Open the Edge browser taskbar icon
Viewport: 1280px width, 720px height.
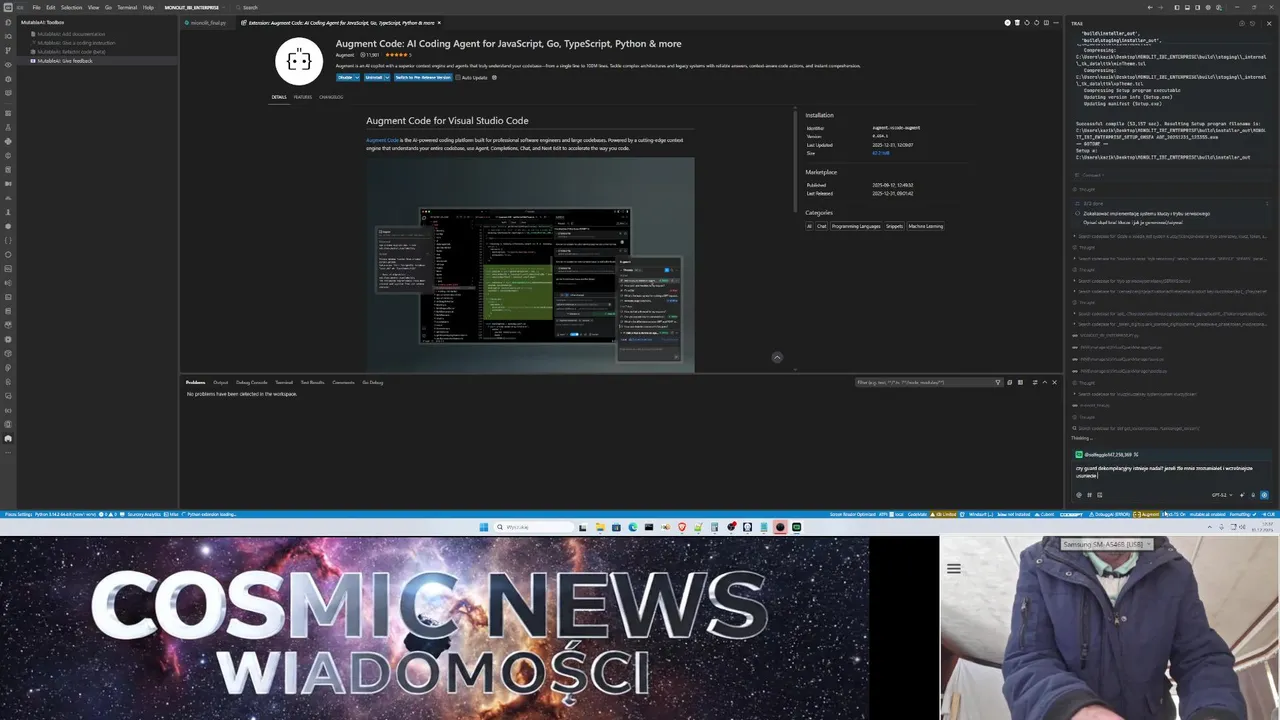pyautogui.click(x=633, y=527)
